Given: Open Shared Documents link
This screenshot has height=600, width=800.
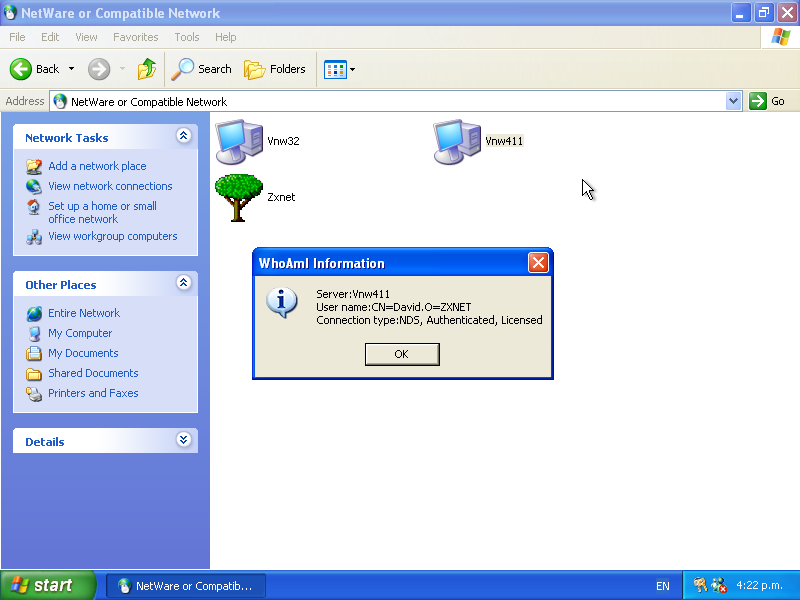Looking at the screenshot, I should pyautogui.click(x=93, y=373).
